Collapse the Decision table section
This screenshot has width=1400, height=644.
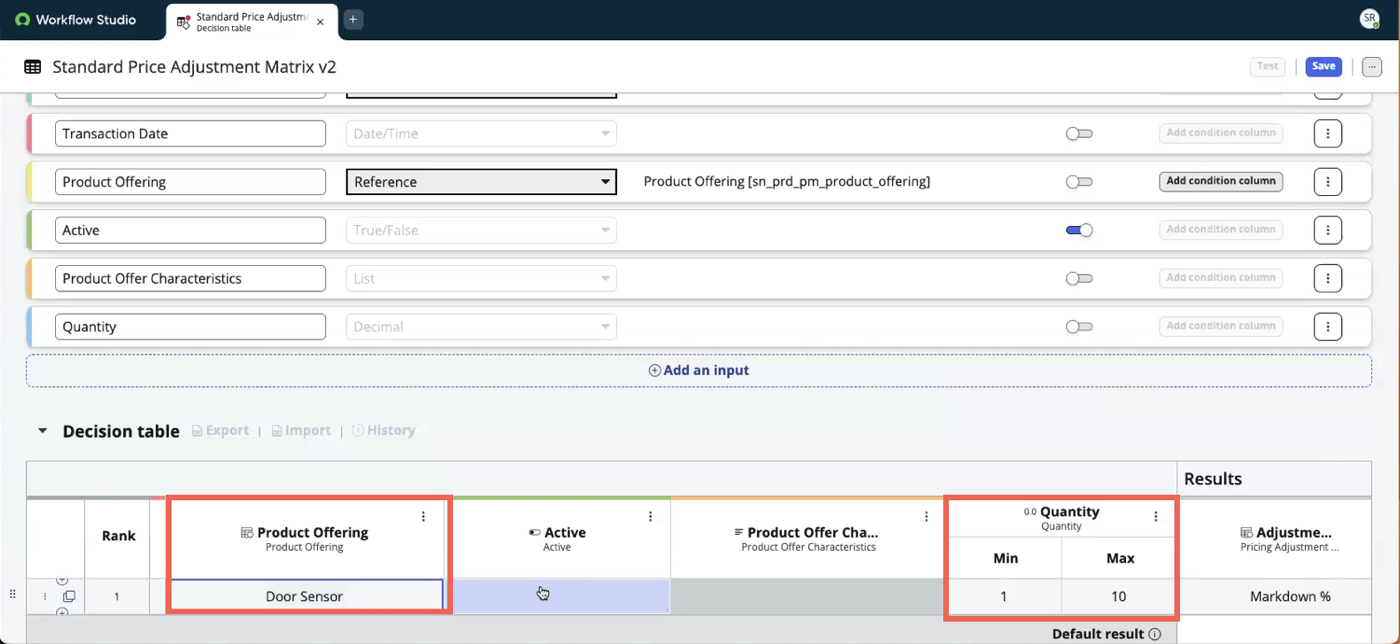42,431
